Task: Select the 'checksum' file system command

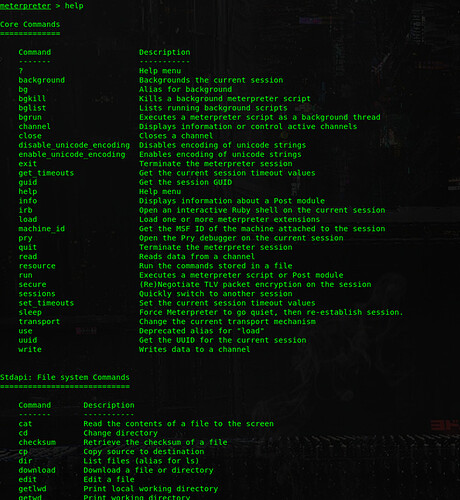Action: click(37, 442)
